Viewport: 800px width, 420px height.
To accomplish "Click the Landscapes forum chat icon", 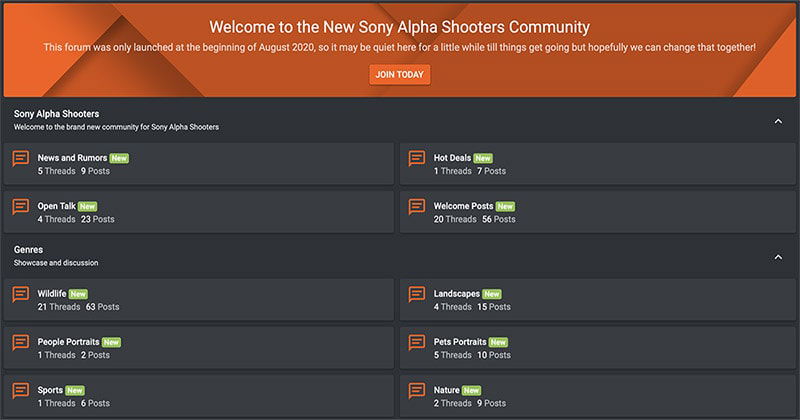I will [x=416, y=295].
